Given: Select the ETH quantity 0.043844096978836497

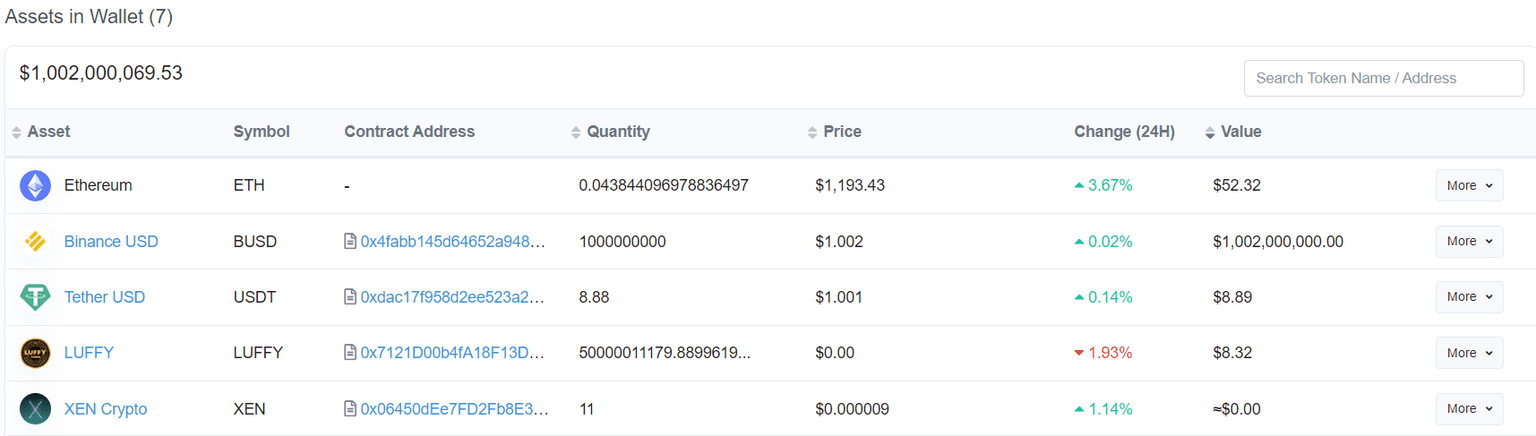Looking at the screenshot, I should [664, 185].
